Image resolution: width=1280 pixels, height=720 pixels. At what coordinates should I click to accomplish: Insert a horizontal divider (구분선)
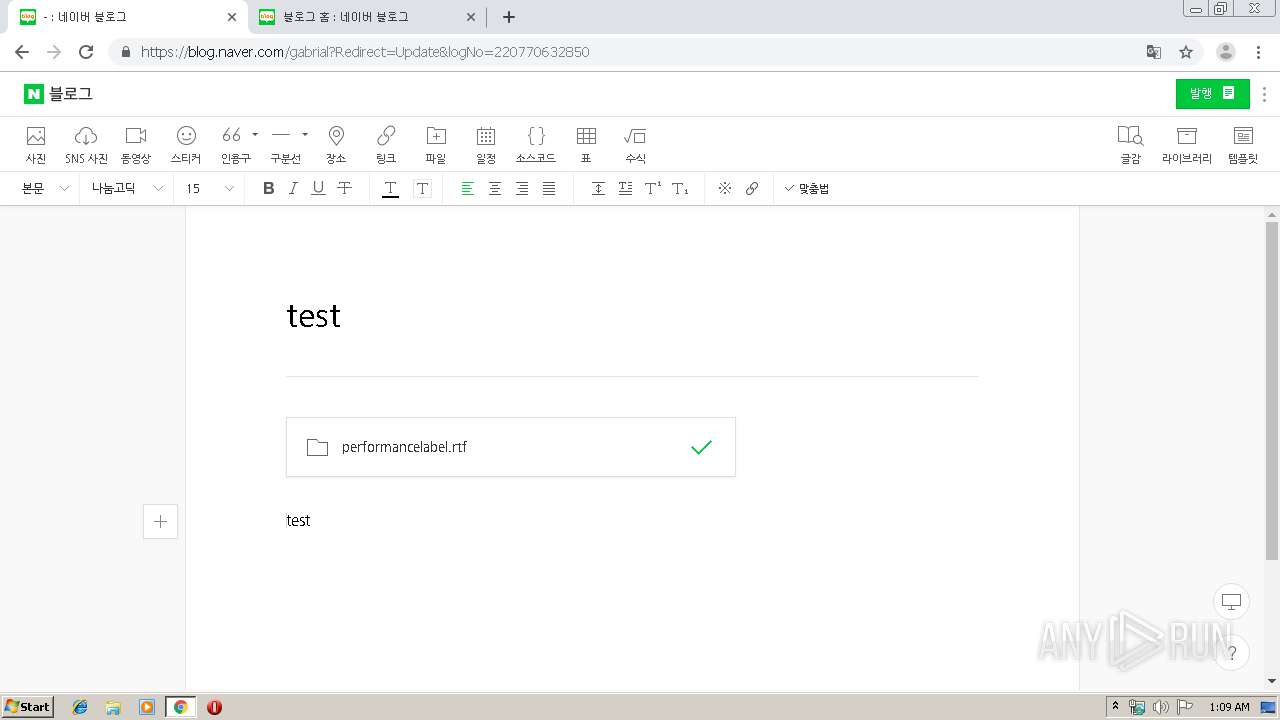point(283,144)
